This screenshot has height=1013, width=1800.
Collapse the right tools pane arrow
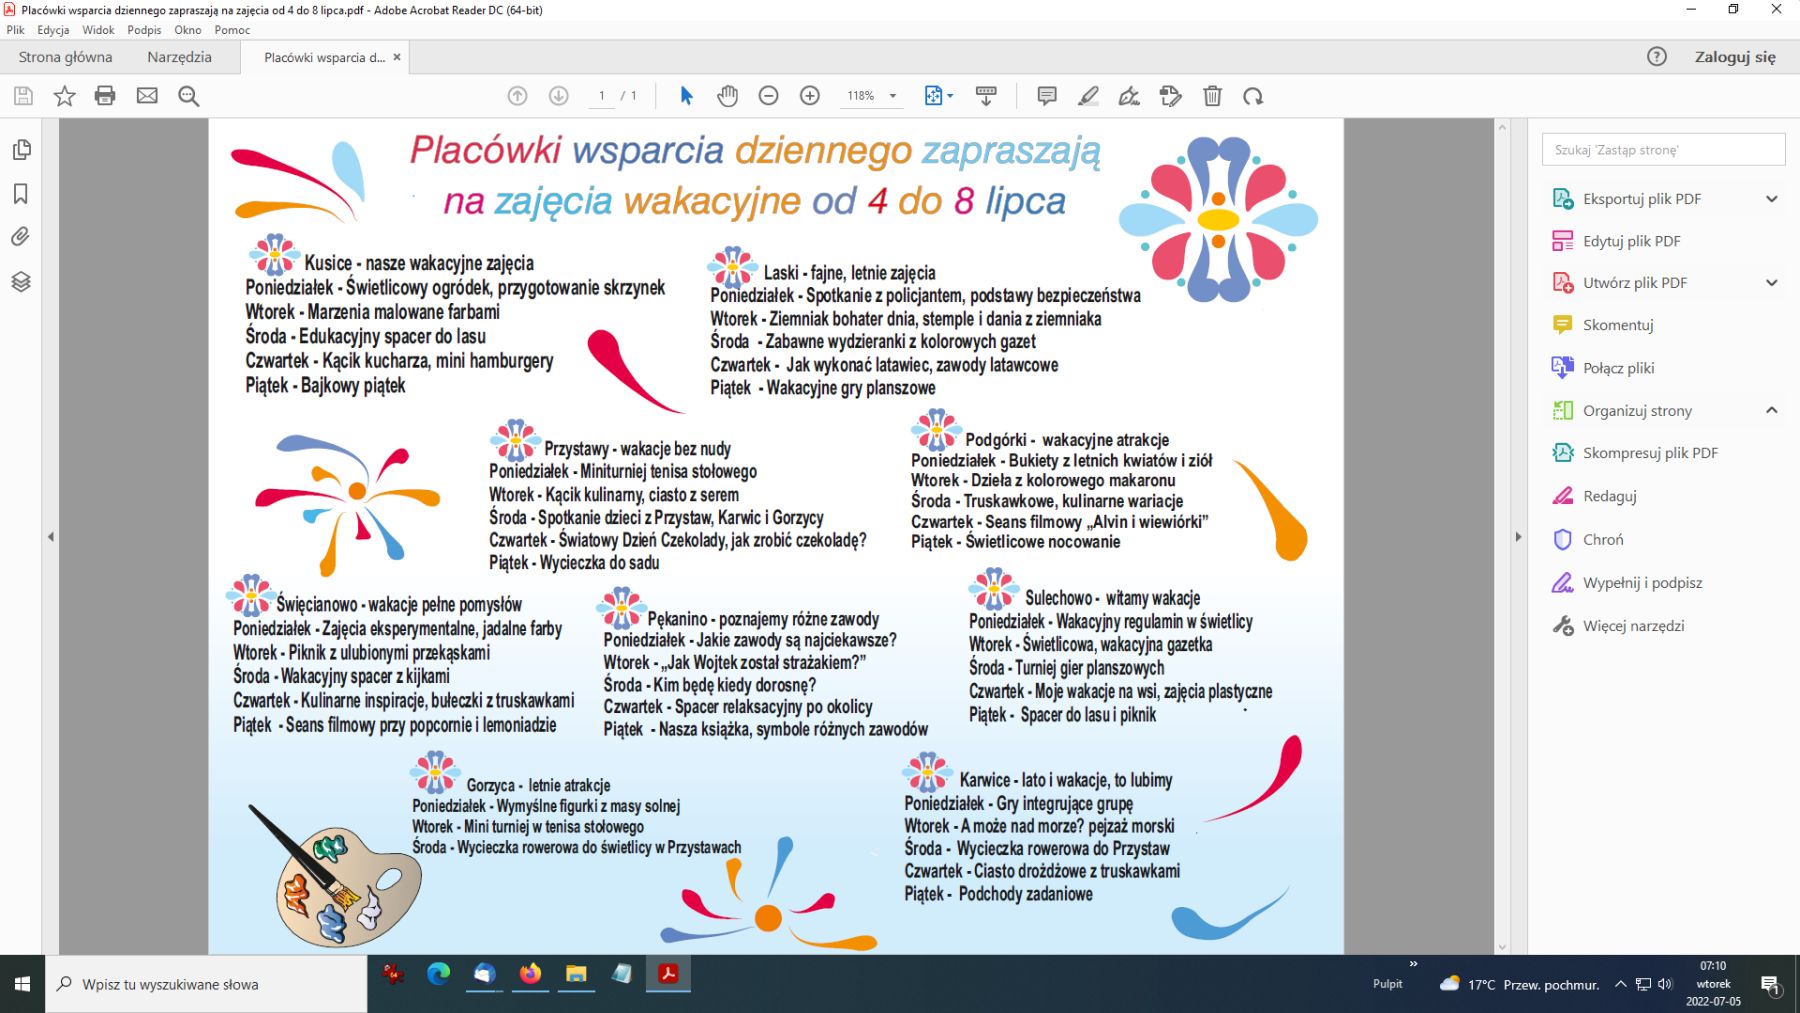point(1518,537)
